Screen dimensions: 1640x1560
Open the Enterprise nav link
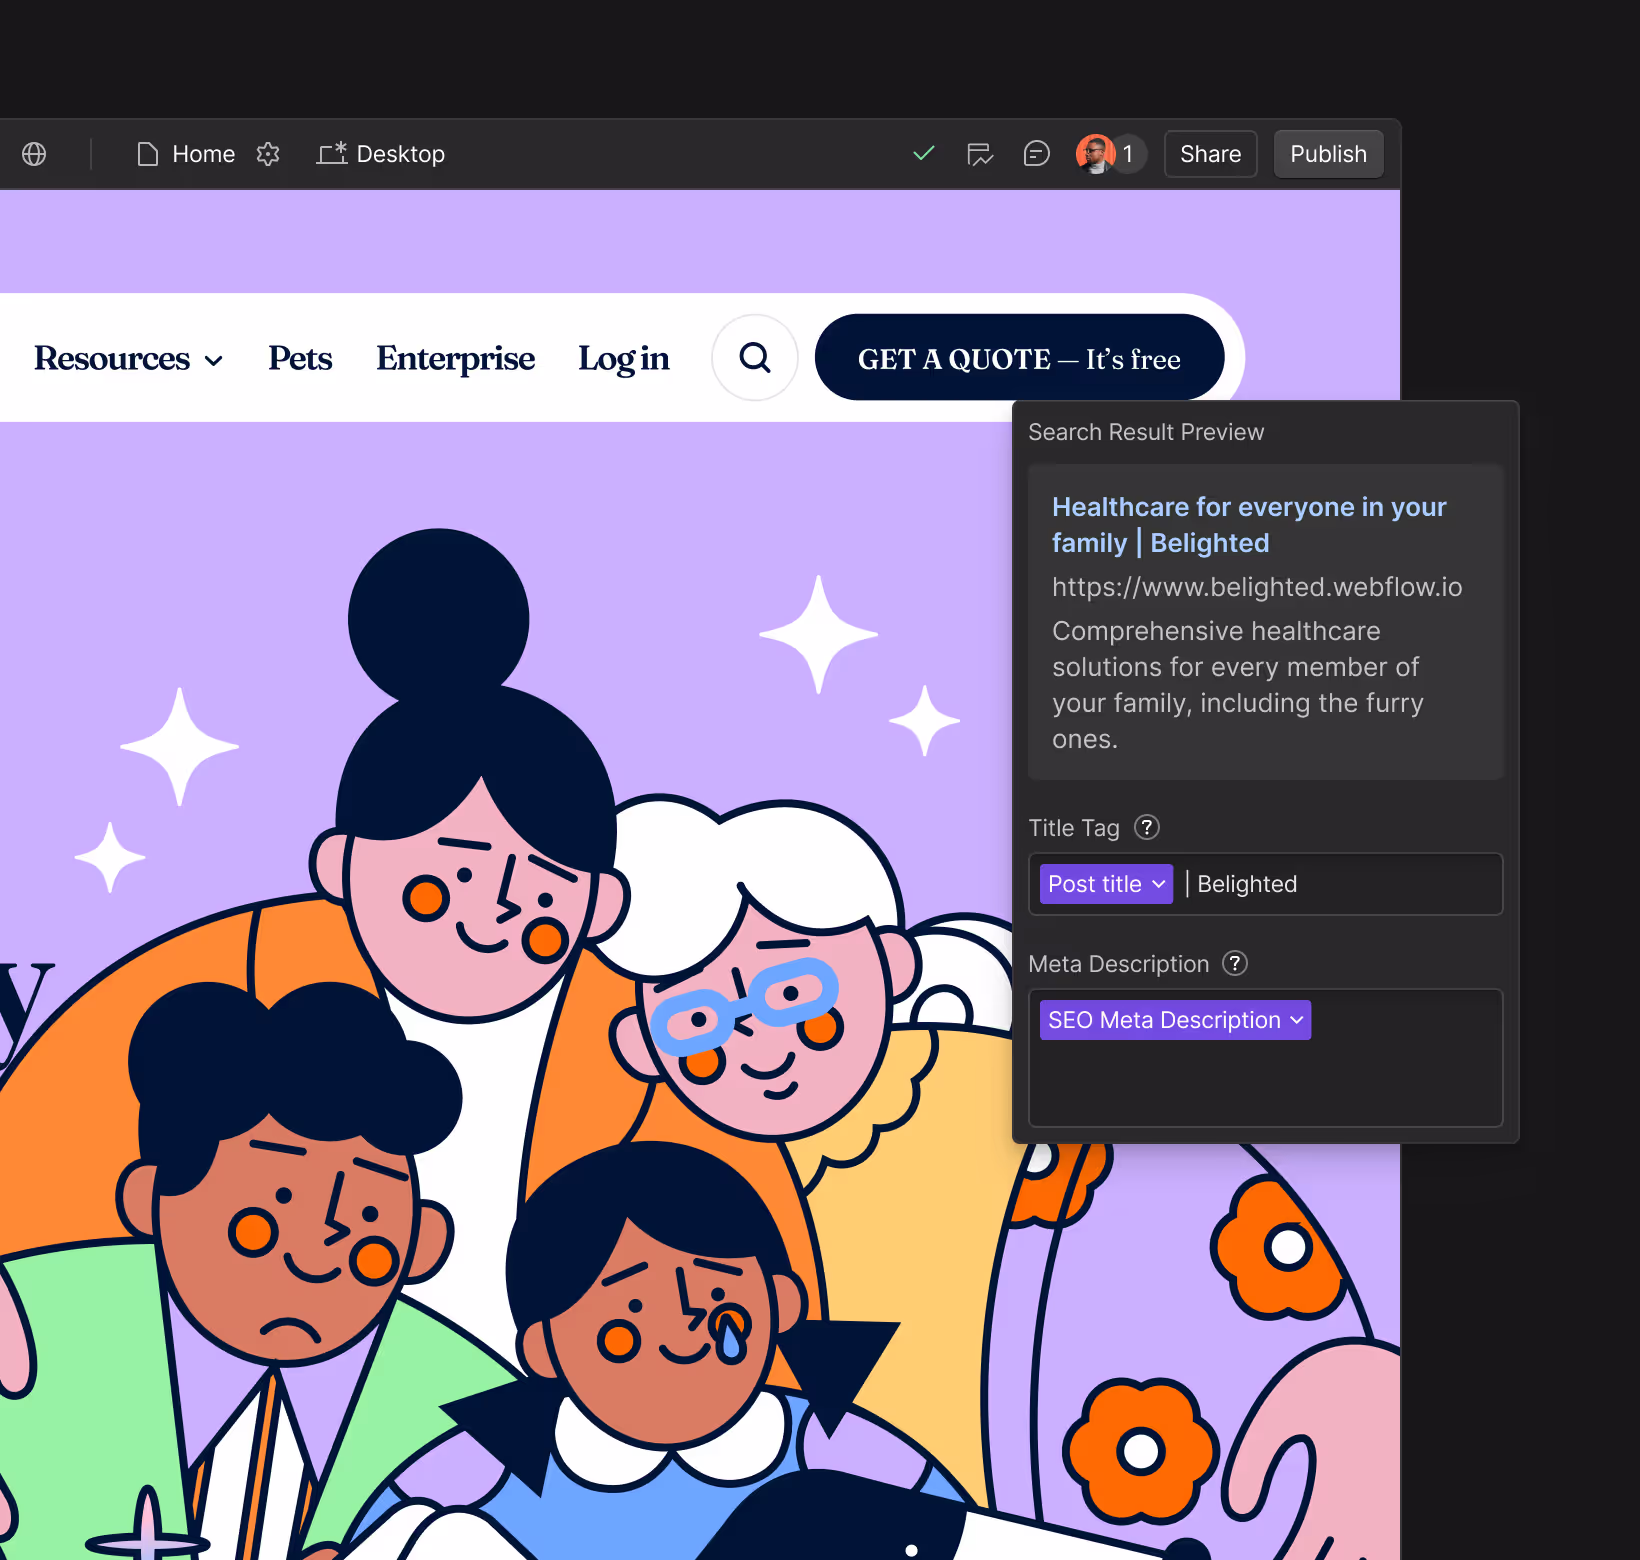tap(455, 358)
